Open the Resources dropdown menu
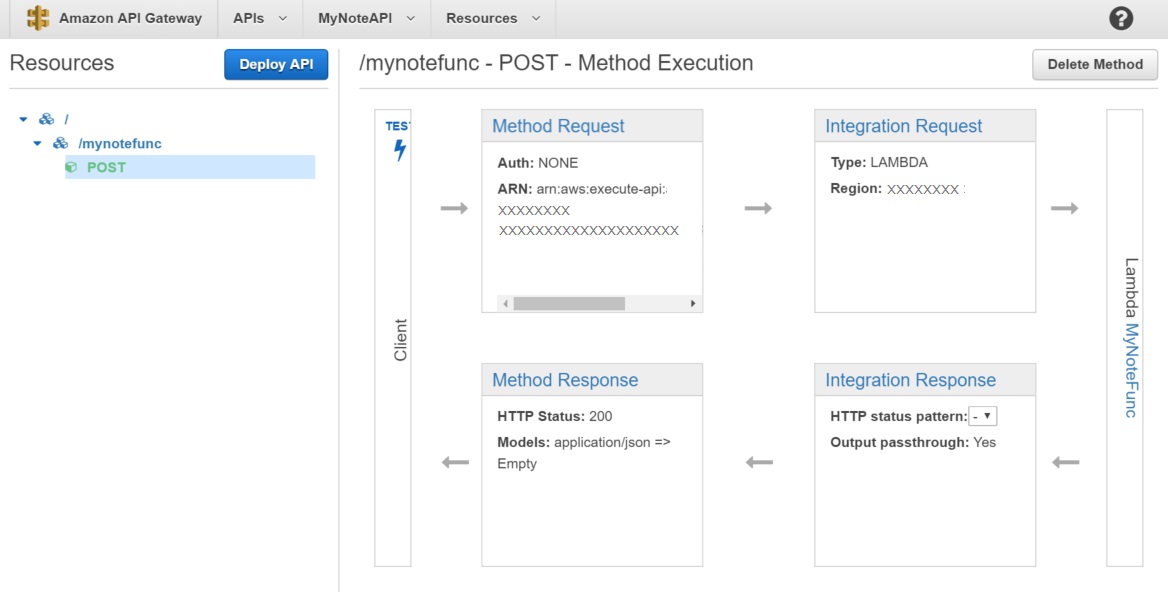 493,19
